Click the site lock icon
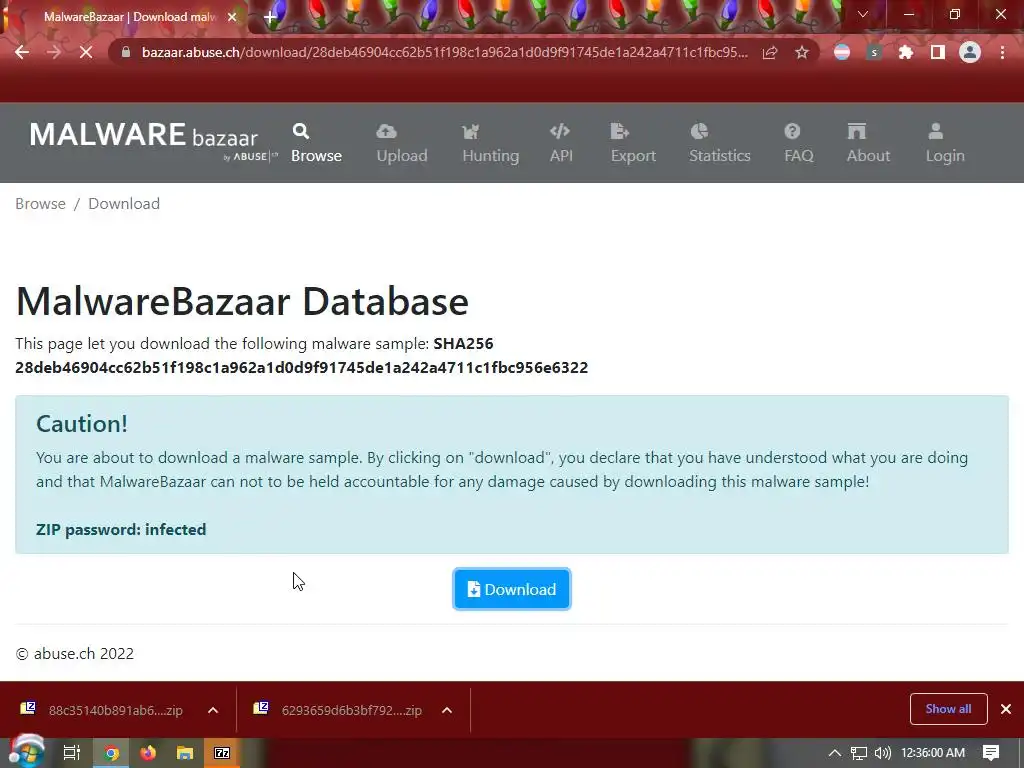 point(126,52)
